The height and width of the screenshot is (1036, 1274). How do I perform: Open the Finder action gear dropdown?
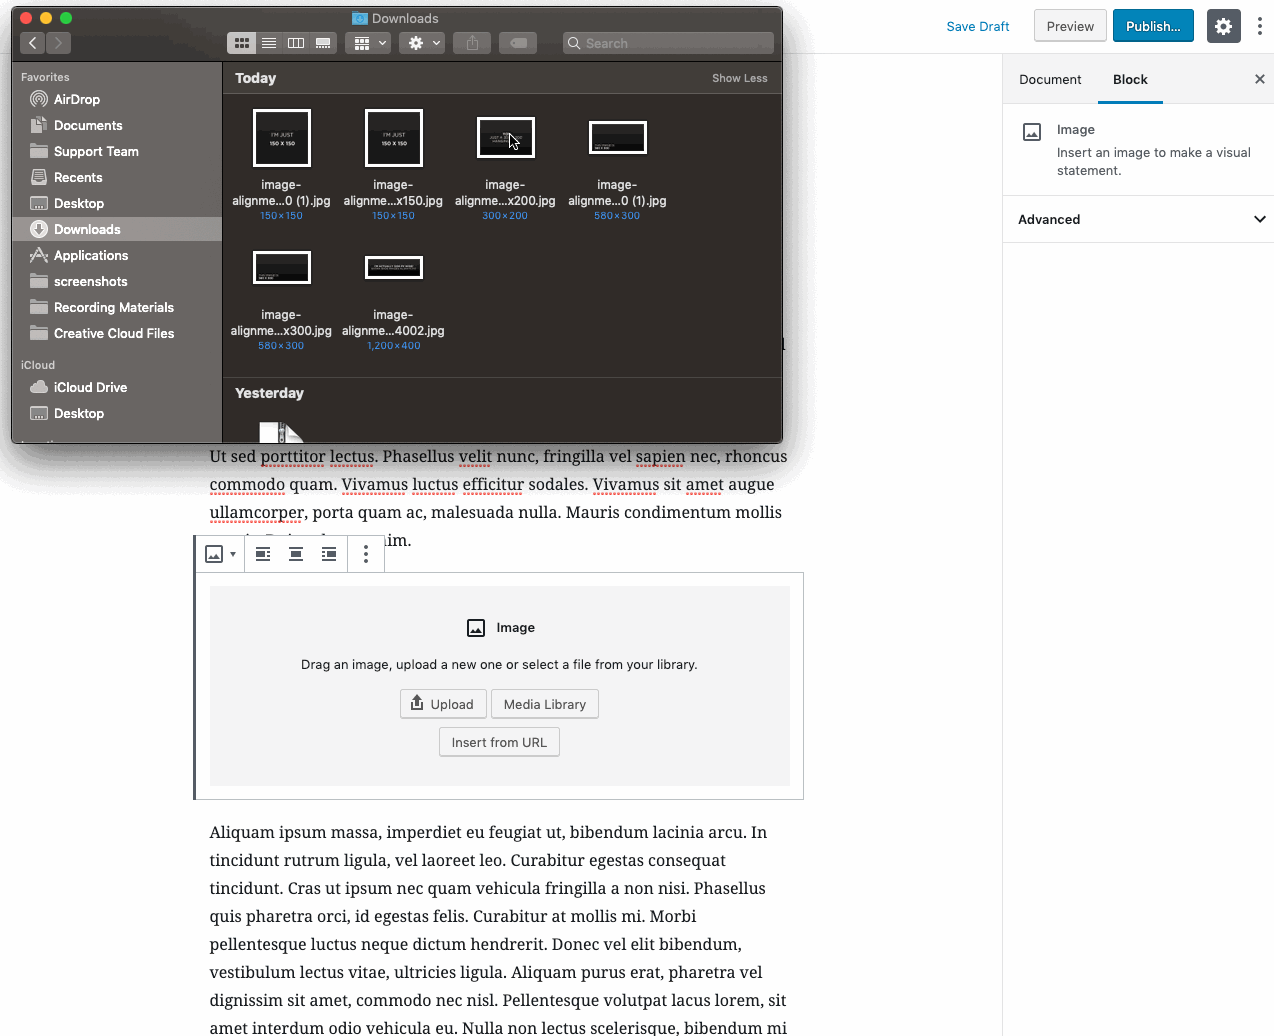(x=421, y=42)
